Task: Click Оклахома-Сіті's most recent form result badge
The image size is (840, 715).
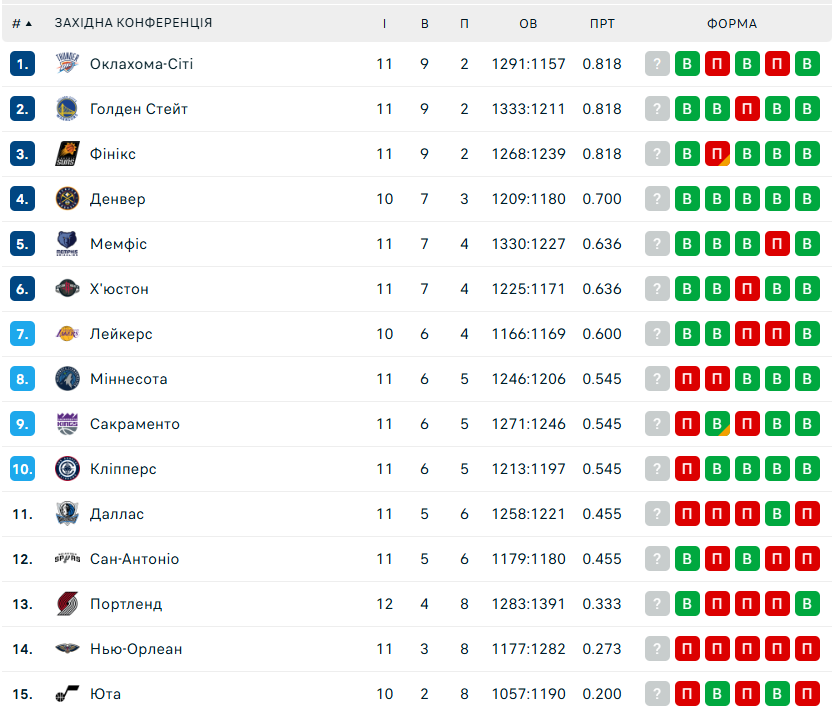Action: [x=687, y=64]
